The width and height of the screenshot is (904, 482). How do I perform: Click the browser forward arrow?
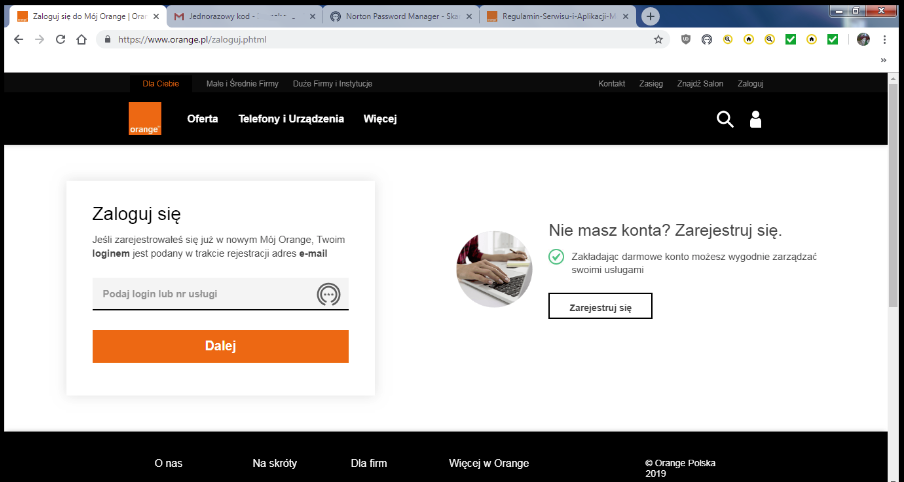click(39, 40)
